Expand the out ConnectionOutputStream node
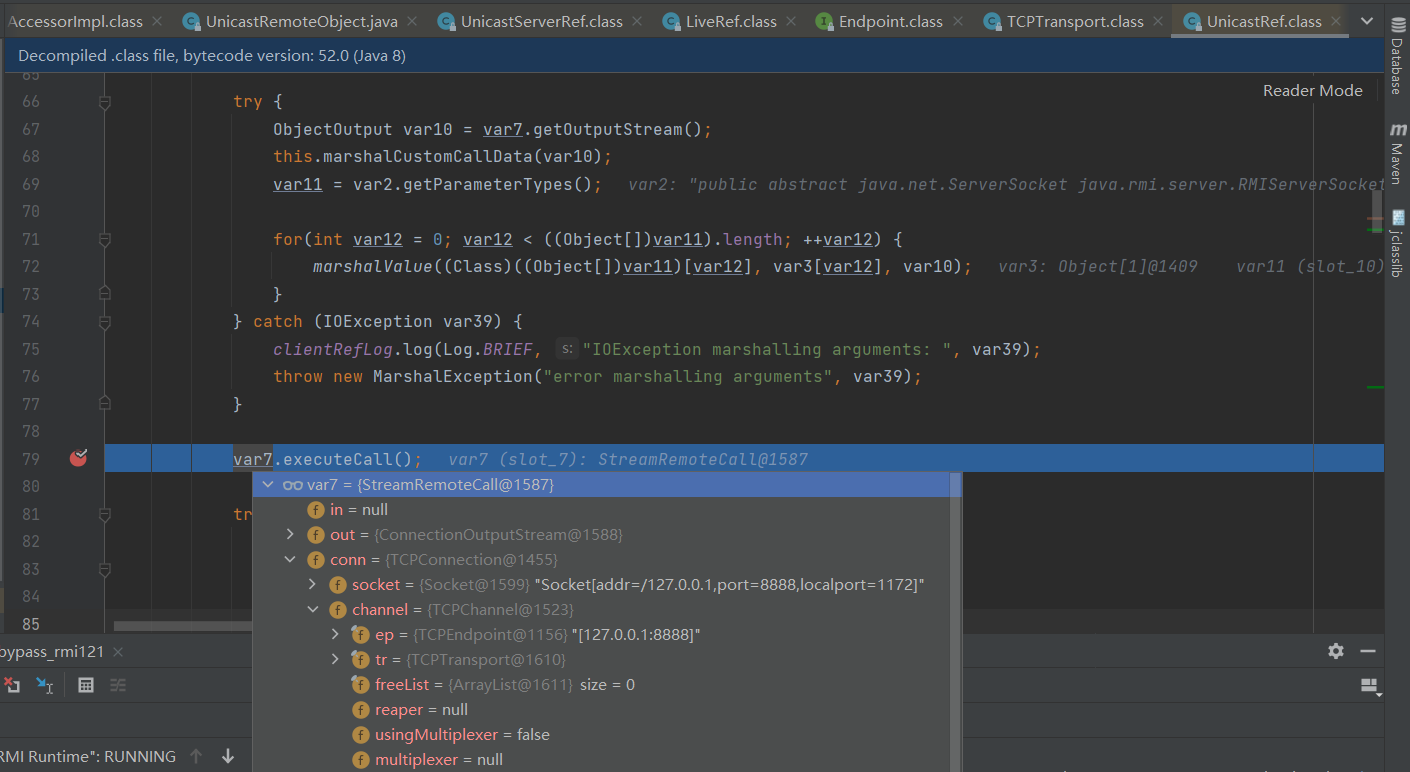 [290, 535]
